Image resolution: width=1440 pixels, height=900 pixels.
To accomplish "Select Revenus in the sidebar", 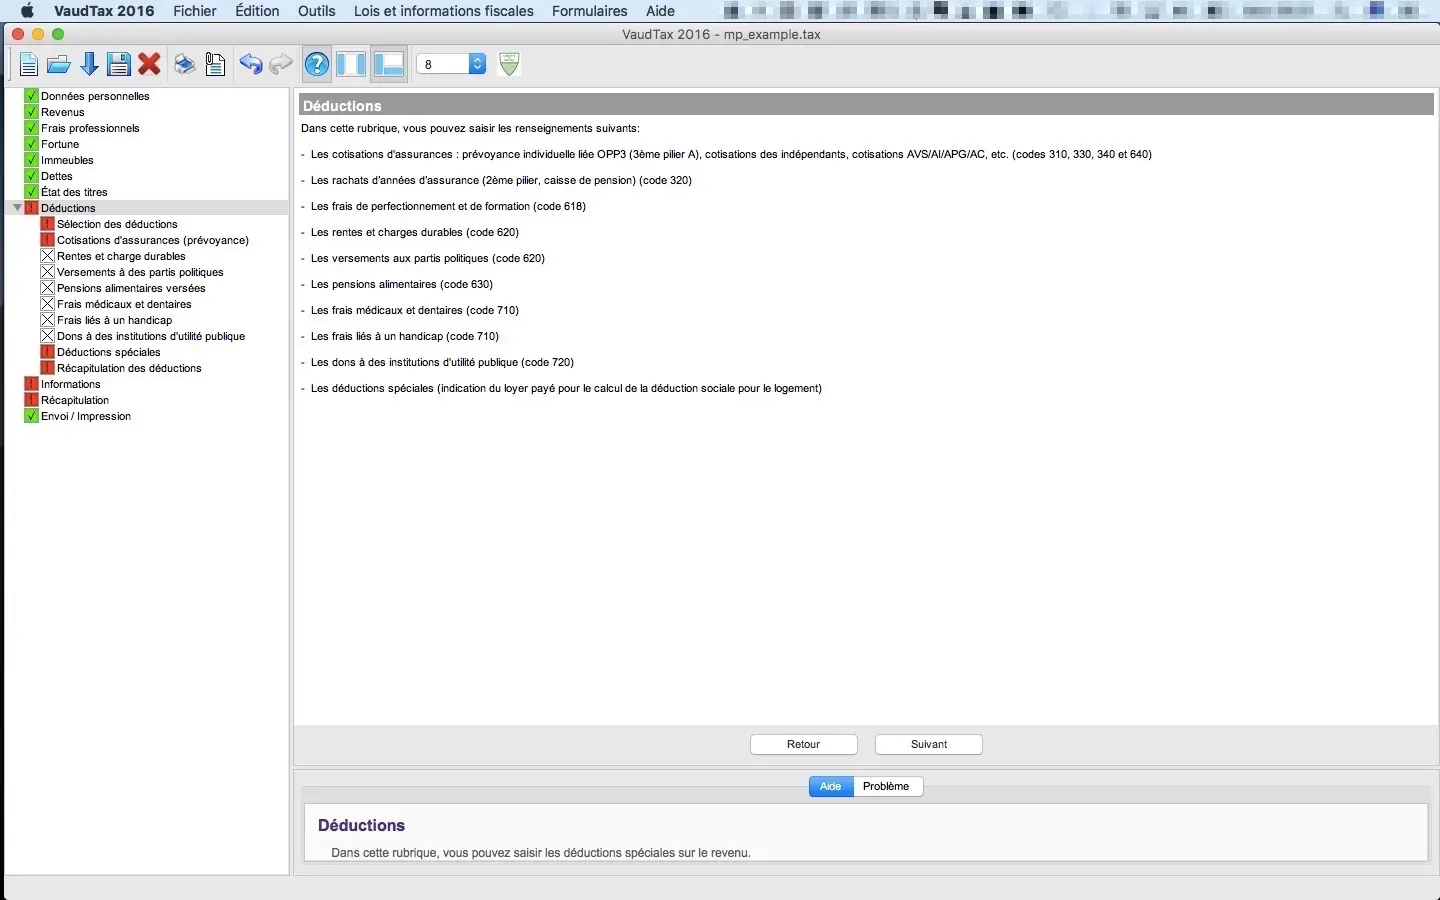I will click(x=63, y=112).
